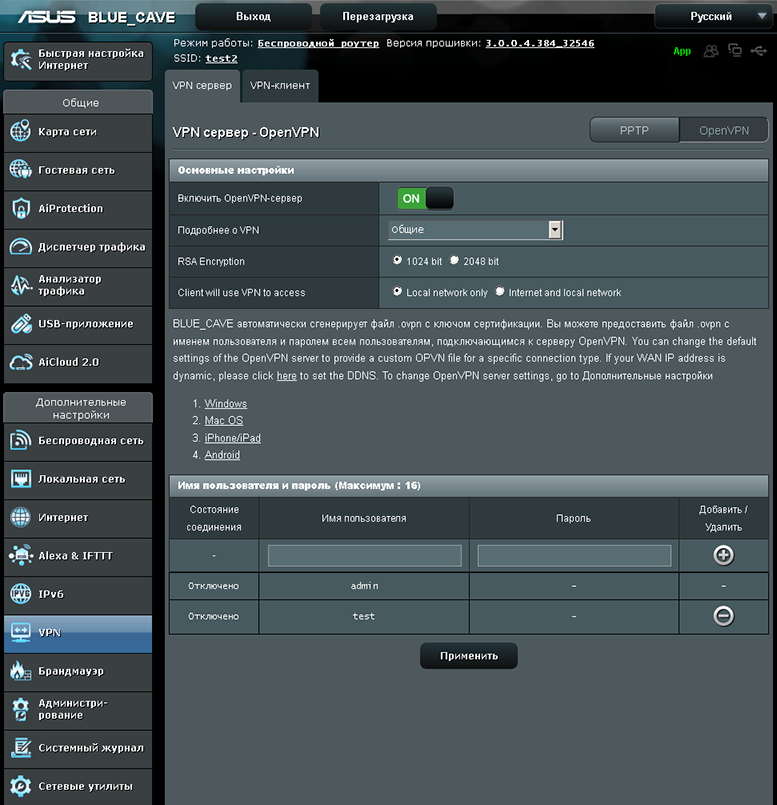Click the guest users status icon
The image size is (777, 805).
coord(711,50)
